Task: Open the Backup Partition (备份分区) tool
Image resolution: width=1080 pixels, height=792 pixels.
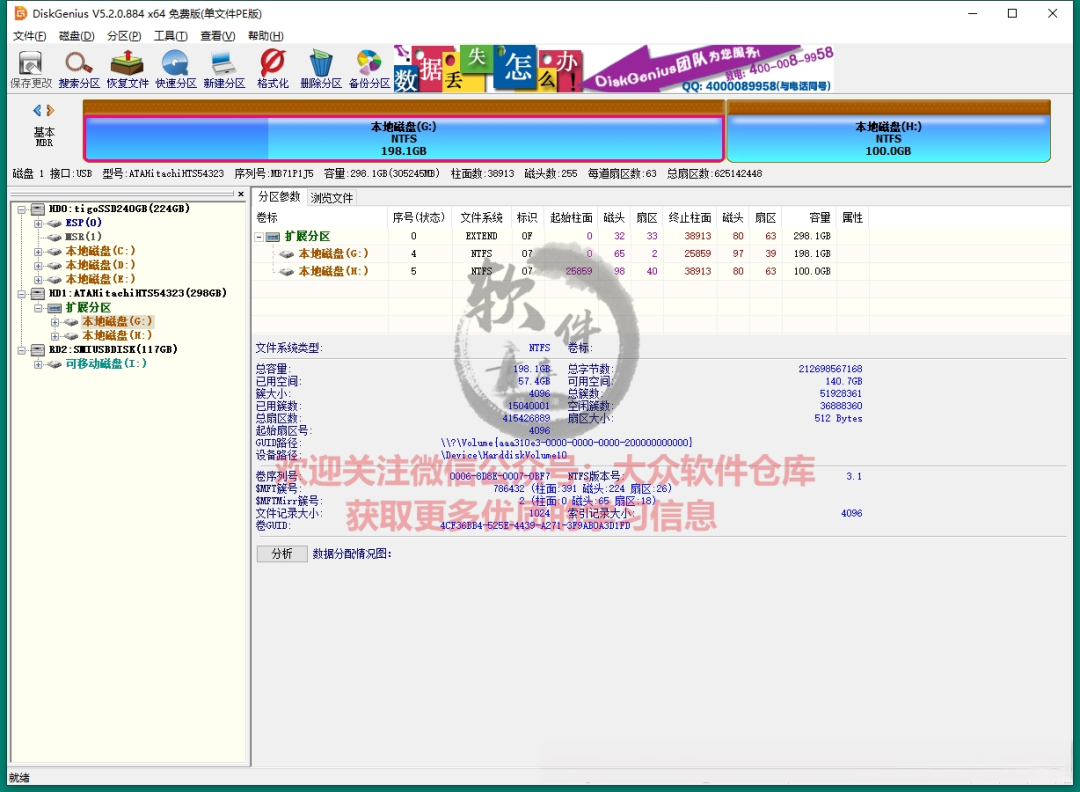Action: [369, 70]
